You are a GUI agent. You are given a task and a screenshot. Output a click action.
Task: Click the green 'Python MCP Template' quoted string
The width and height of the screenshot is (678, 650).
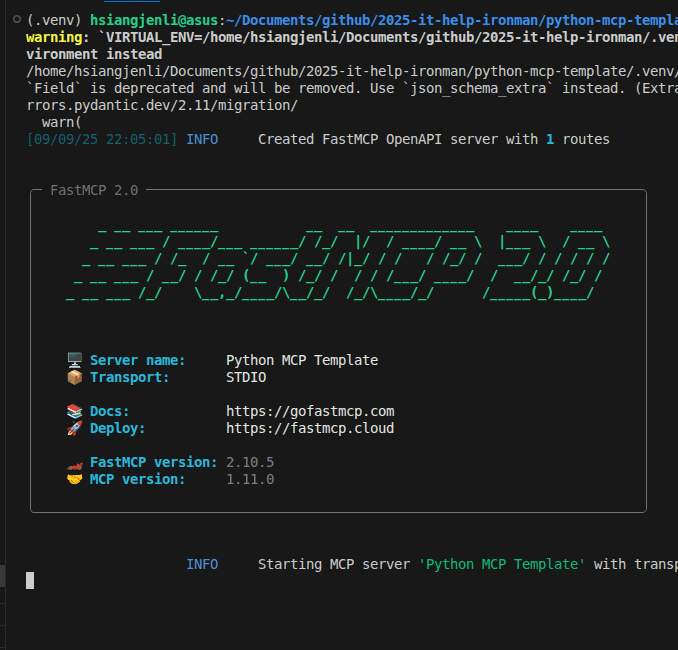502,564
